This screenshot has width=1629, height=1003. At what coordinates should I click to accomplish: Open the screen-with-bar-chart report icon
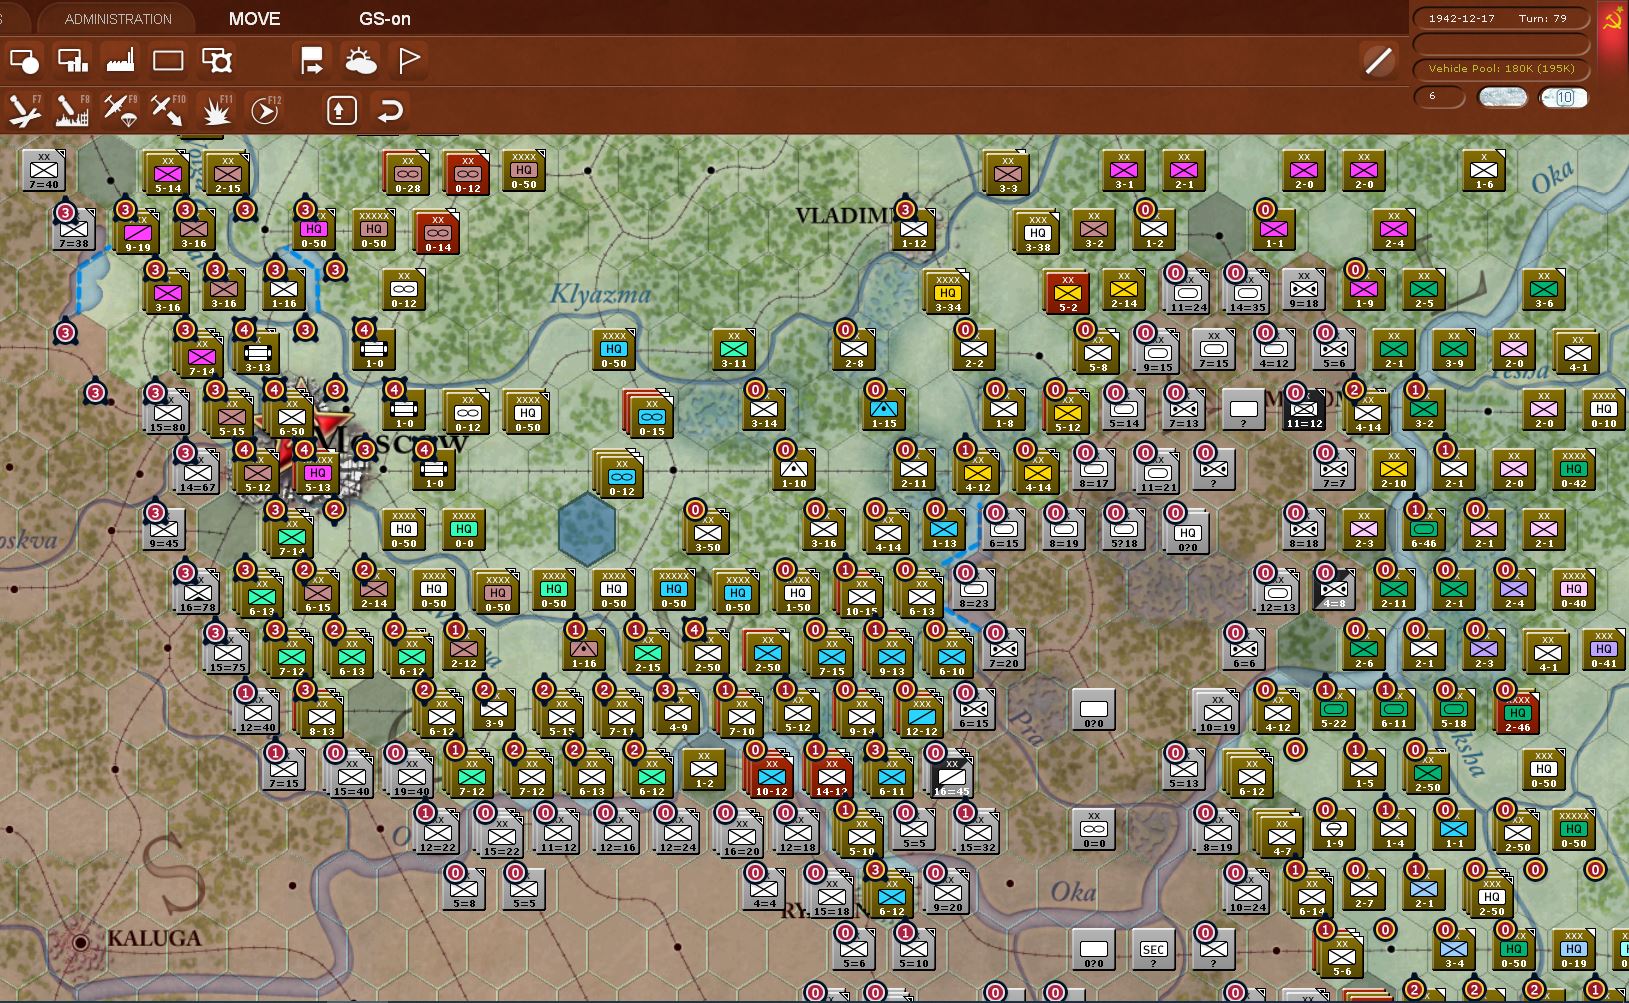(72, 61)
